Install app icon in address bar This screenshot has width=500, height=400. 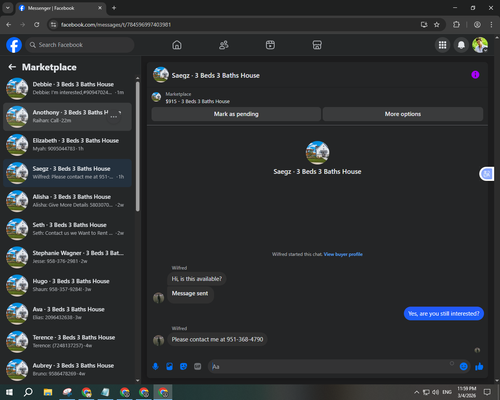(x=424, y=25)
